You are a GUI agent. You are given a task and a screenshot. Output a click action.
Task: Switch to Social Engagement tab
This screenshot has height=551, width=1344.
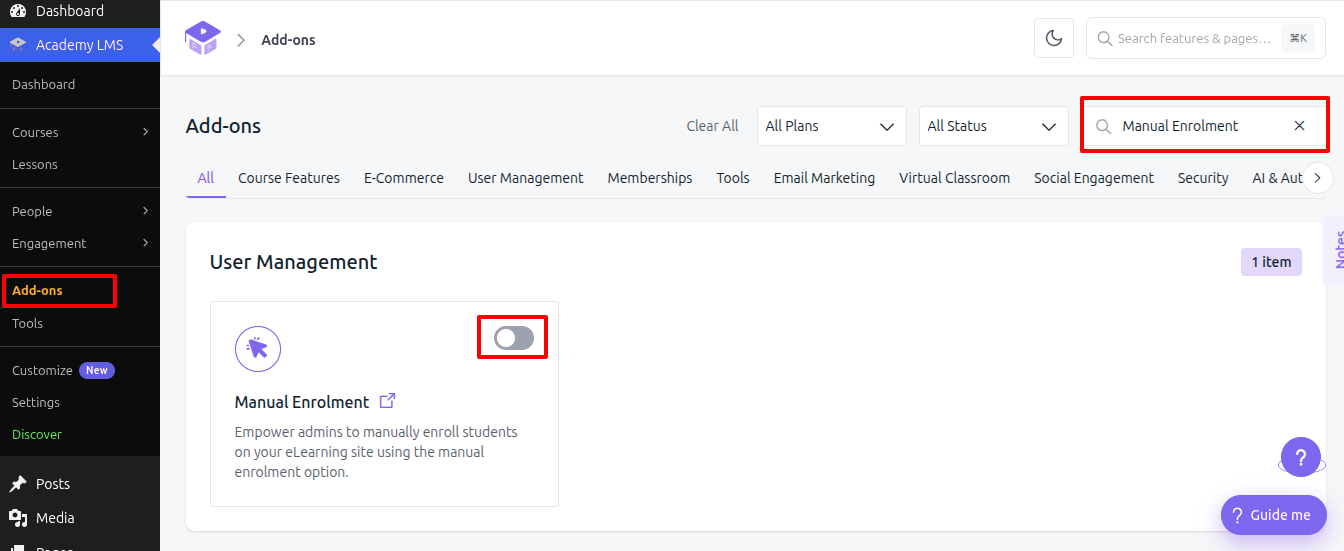coord(1094,178)
